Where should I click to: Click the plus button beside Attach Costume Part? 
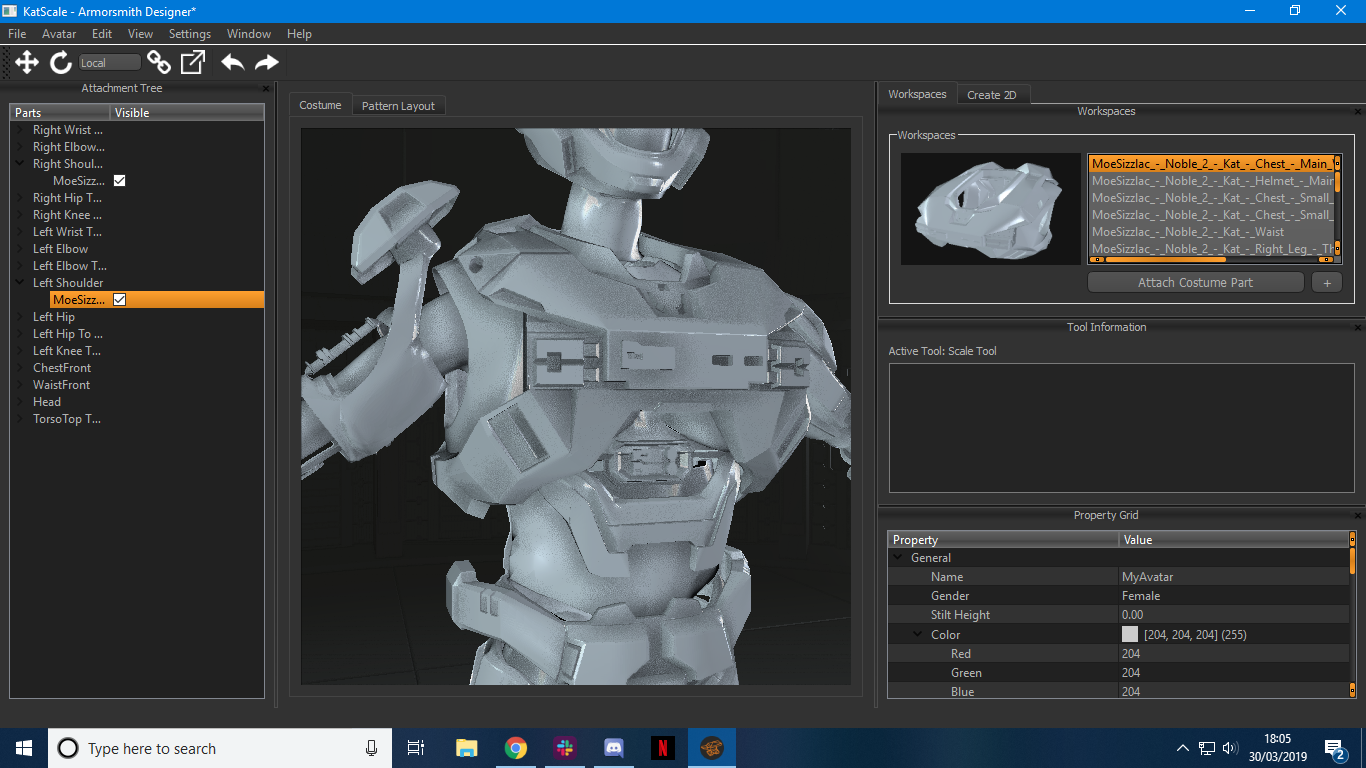tap(1326, 283)
